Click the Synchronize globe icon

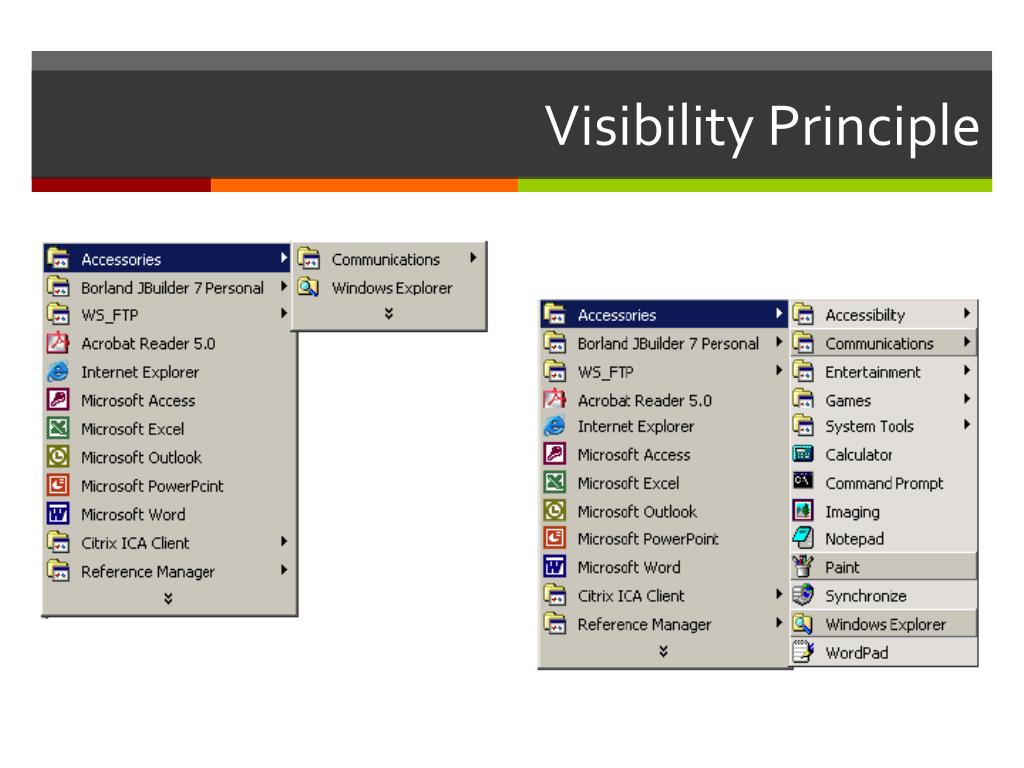pyautogui.click(x=803, y=595)
